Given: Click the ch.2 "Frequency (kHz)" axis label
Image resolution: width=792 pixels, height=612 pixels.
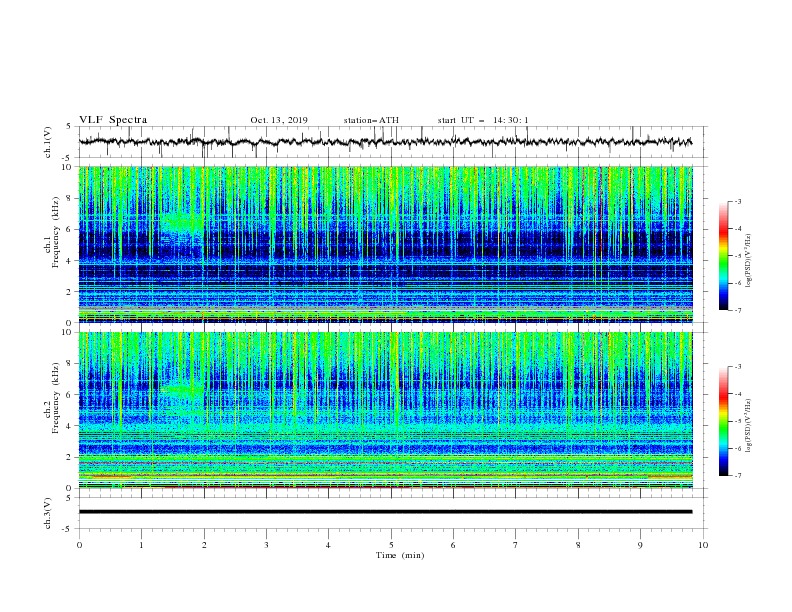Looking at the screenshot, I should (56, 398).
